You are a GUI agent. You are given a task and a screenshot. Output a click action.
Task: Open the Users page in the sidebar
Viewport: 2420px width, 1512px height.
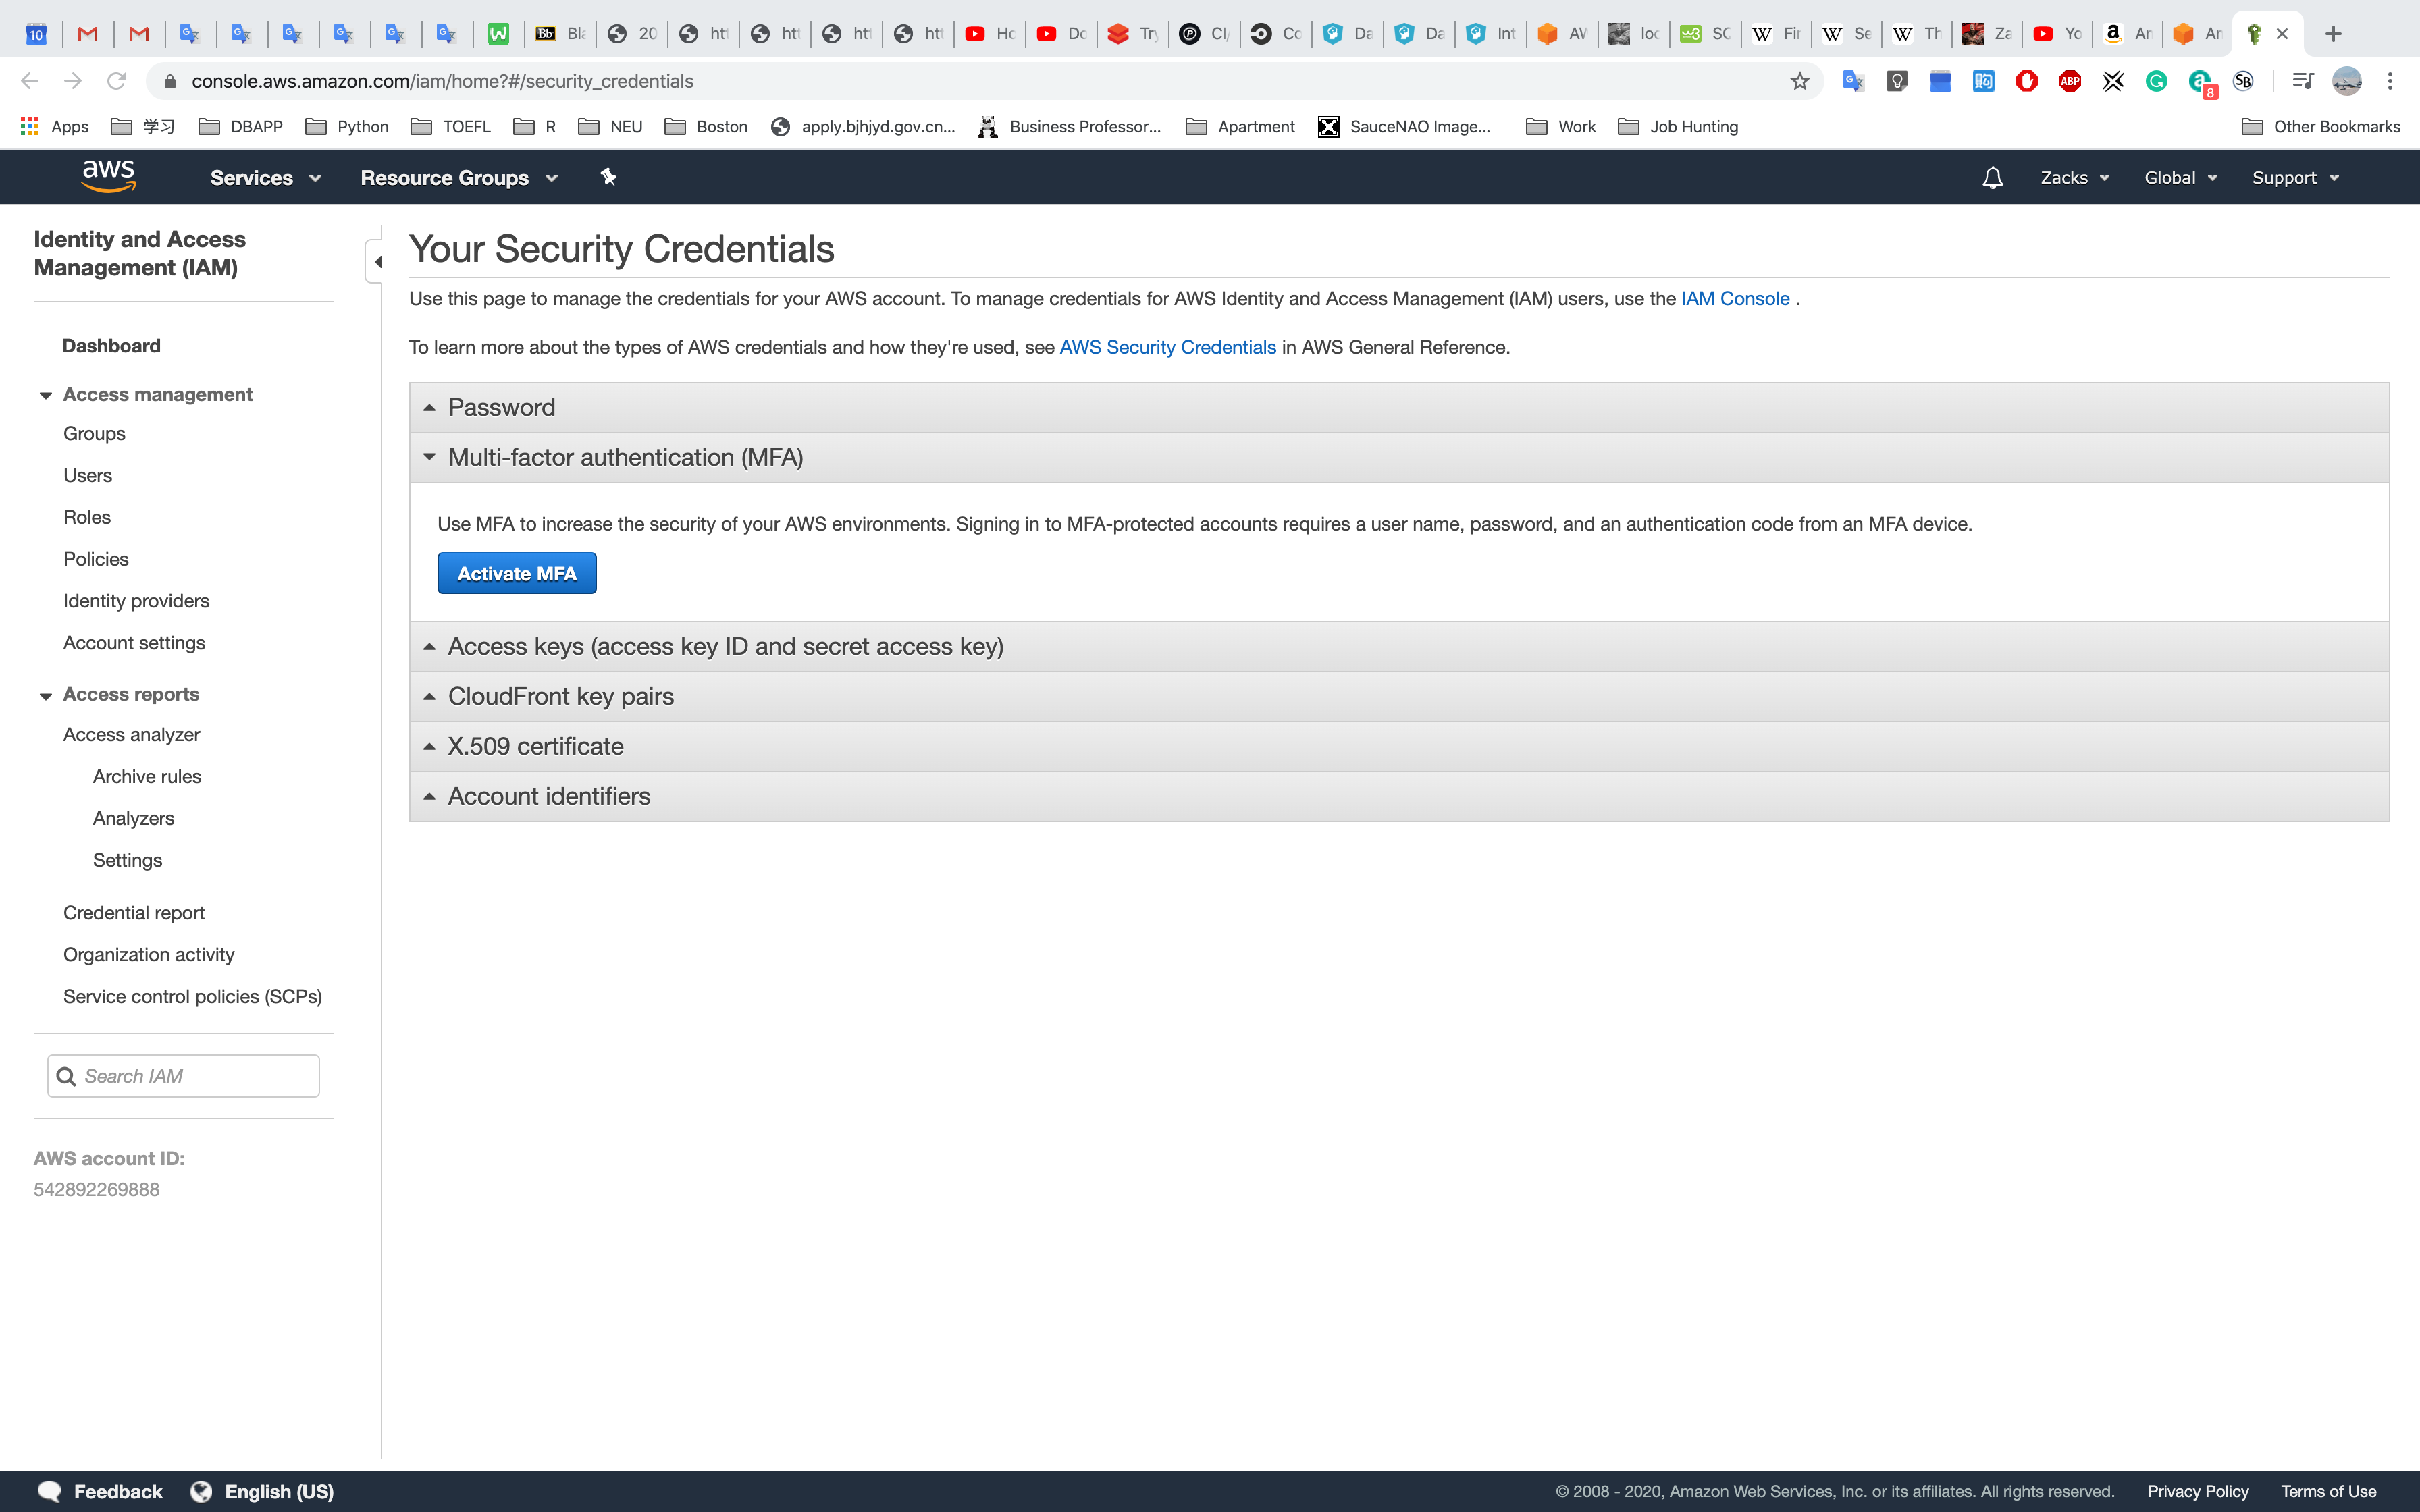88,475
